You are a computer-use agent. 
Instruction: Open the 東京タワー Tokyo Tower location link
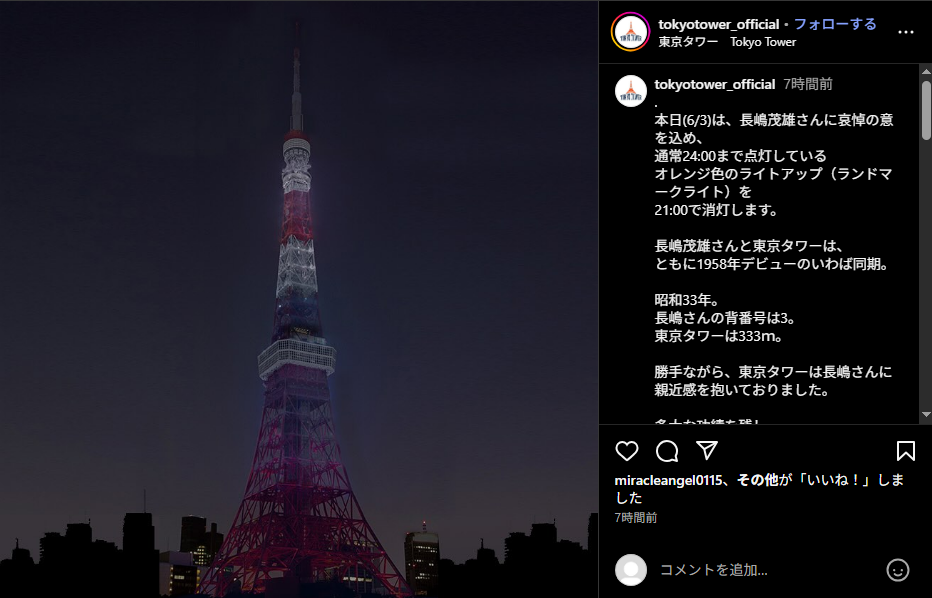coord(727,42)
